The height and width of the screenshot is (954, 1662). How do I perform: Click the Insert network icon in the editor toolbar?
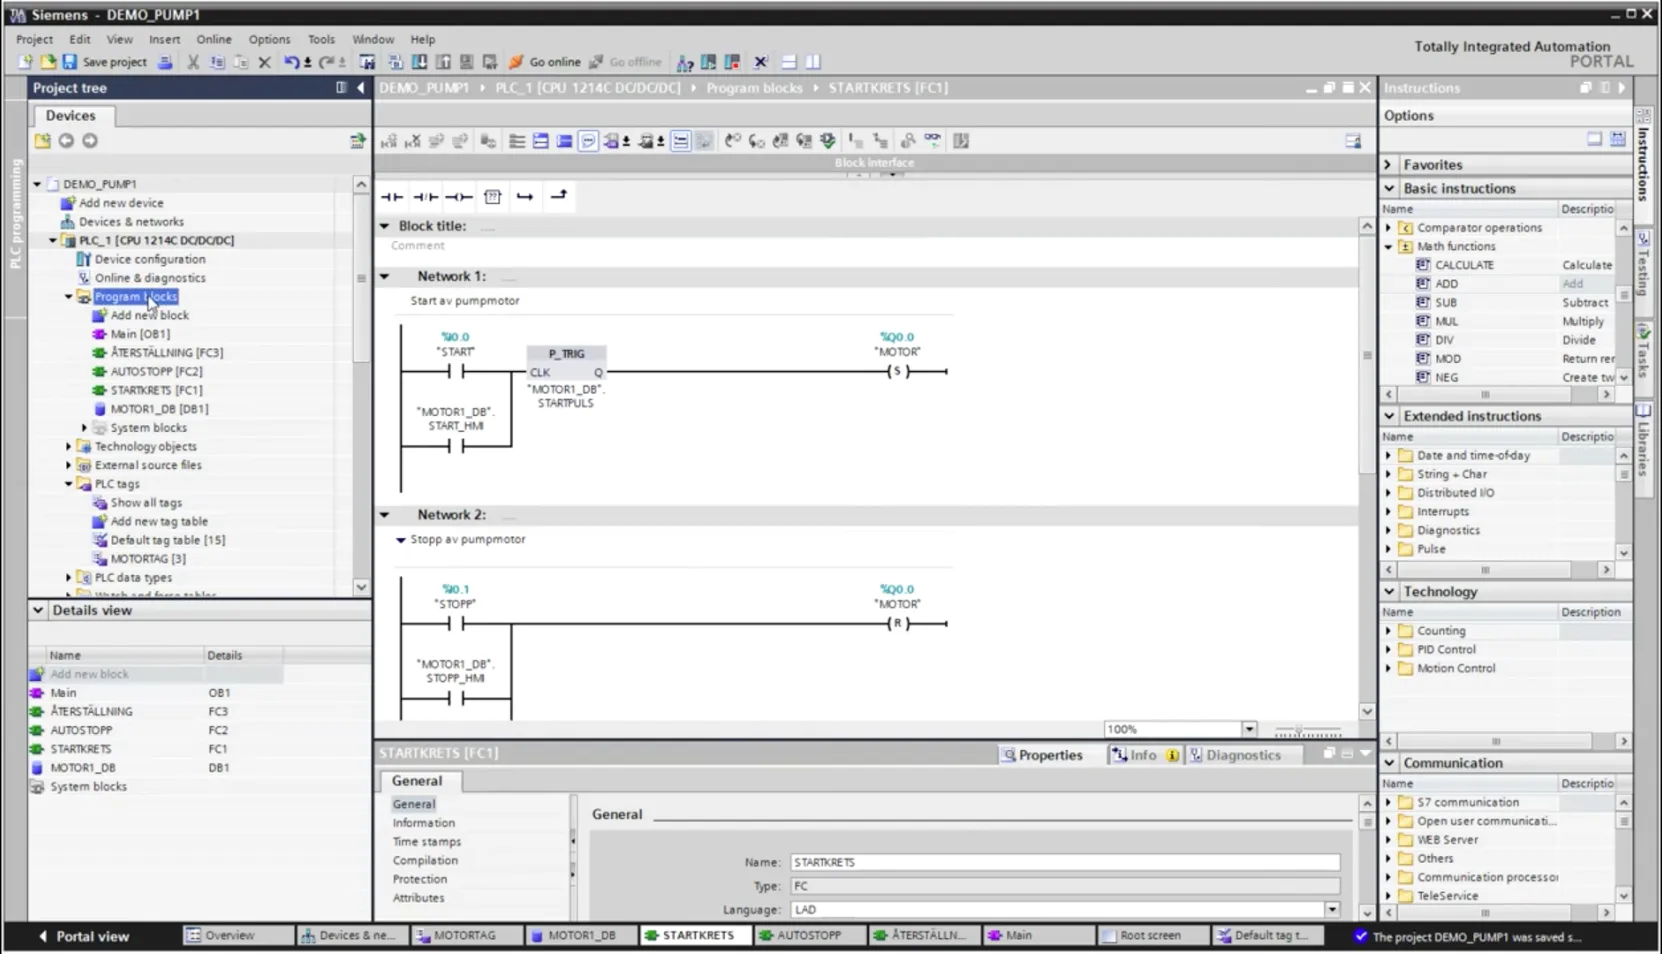pyautogui.click(x=389, y=141)
